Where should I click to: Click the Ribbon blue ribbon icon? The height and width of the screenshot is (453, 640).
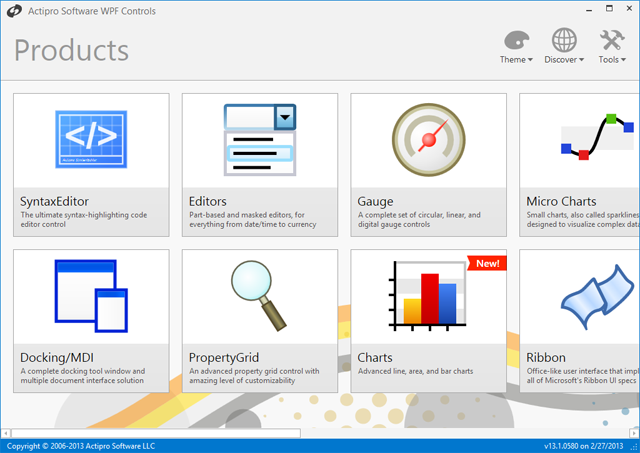pyautogui.click(x=598, y=296)
